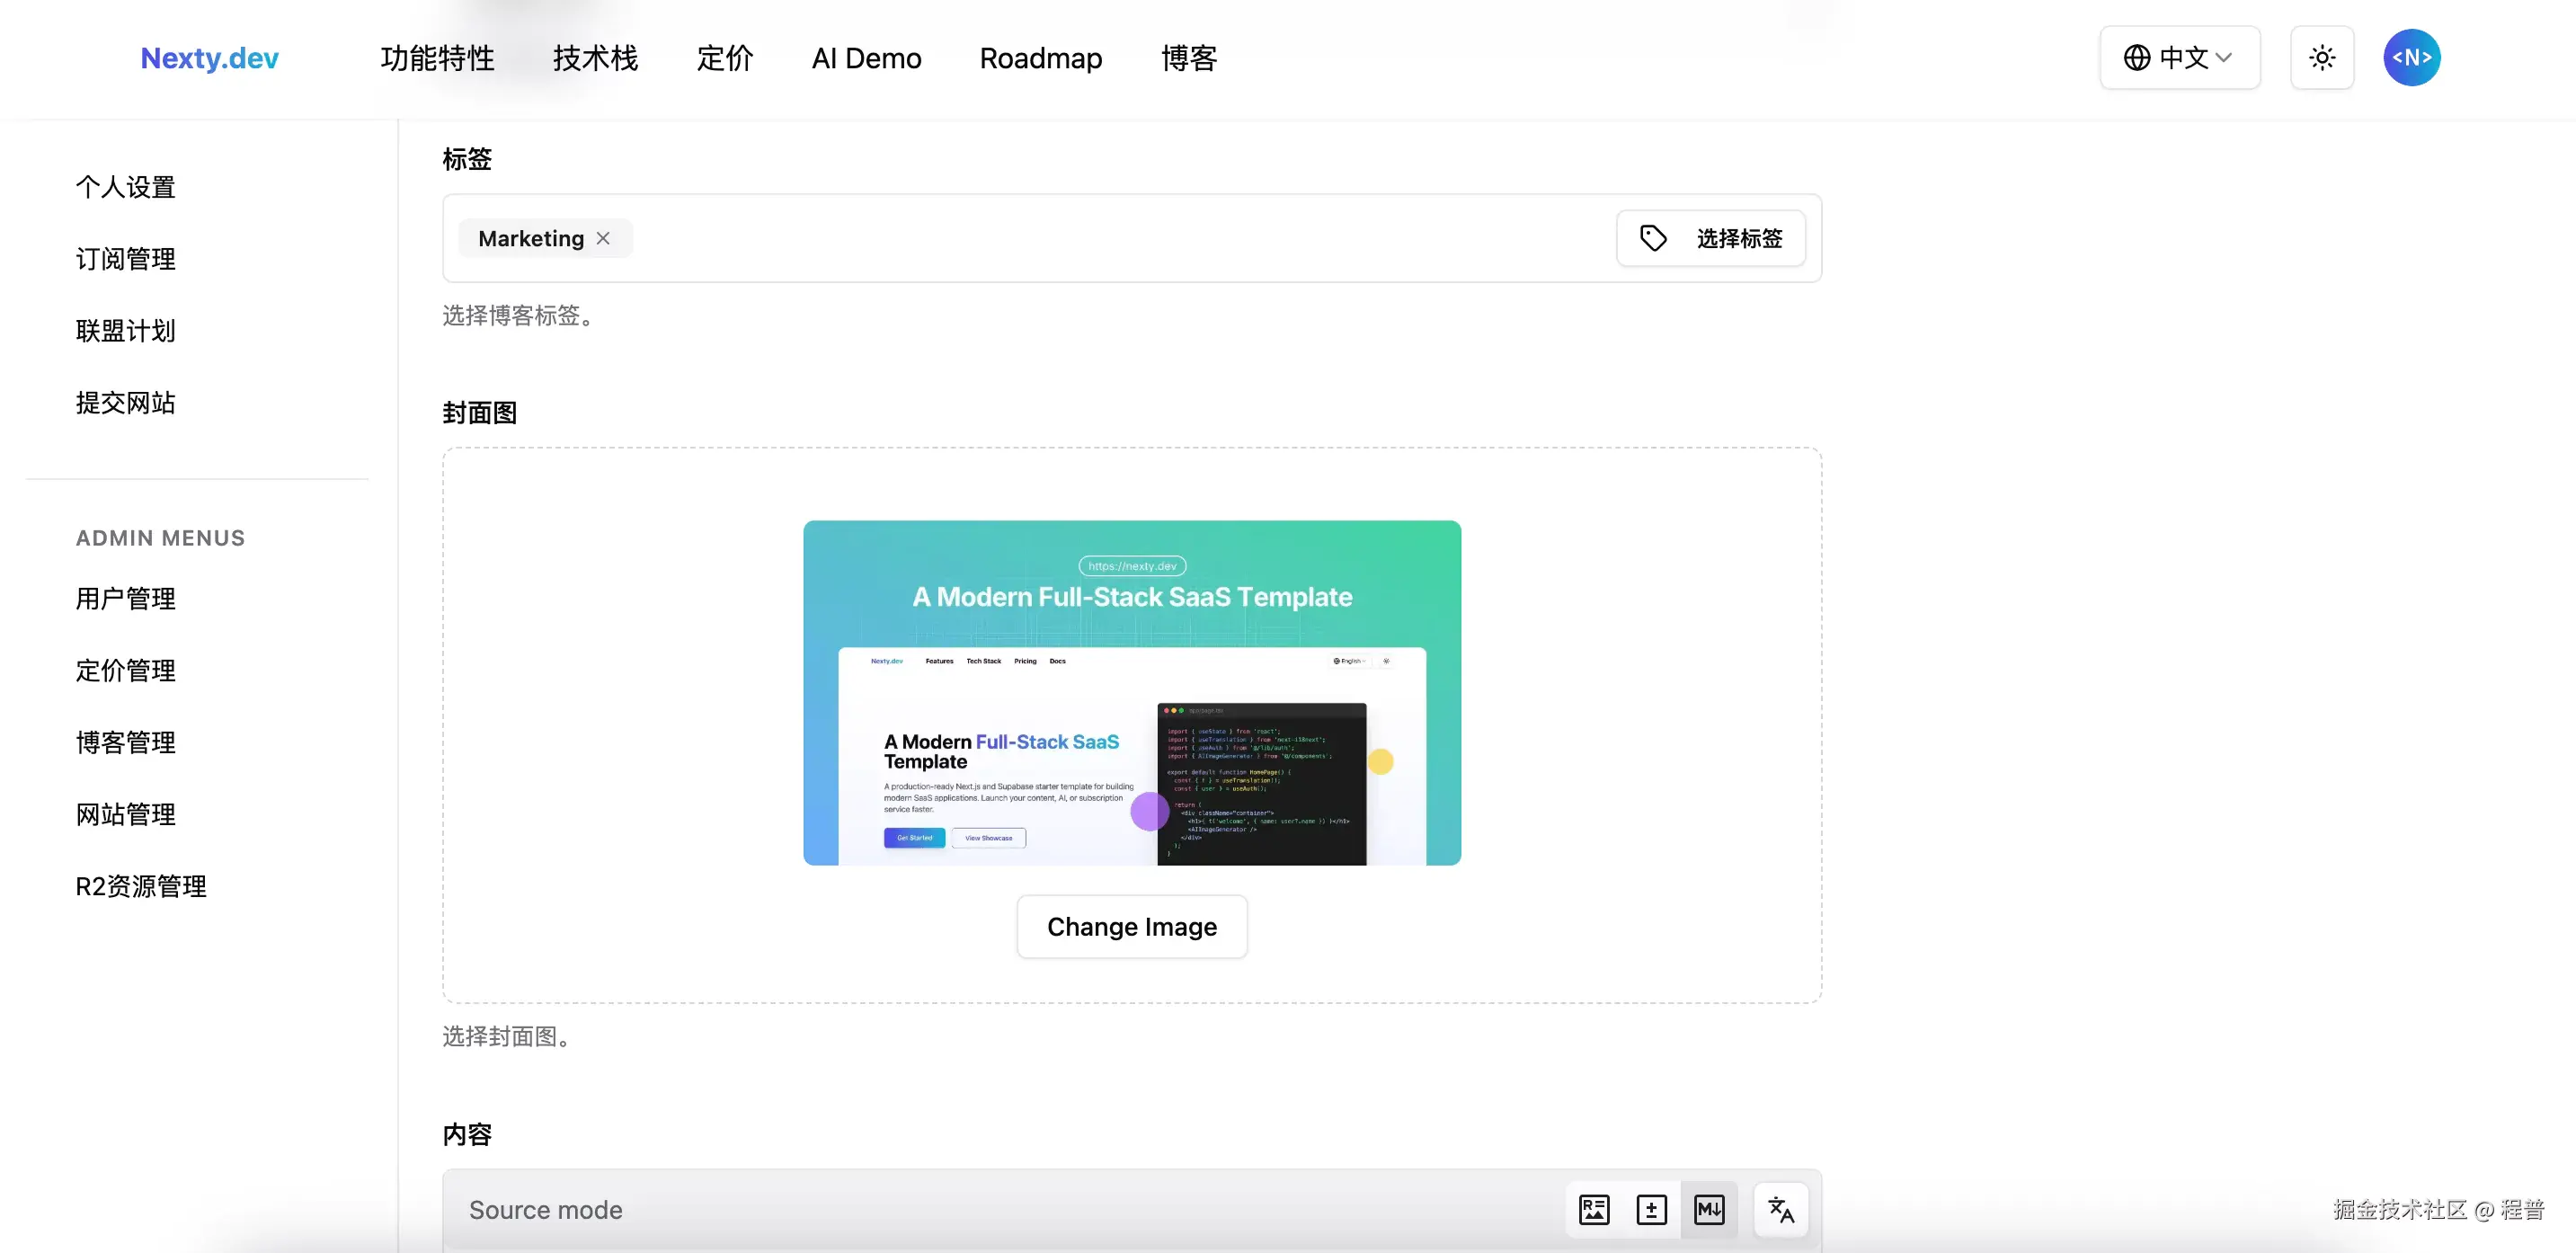Click the Nexty.dev logo

[208, 58]
